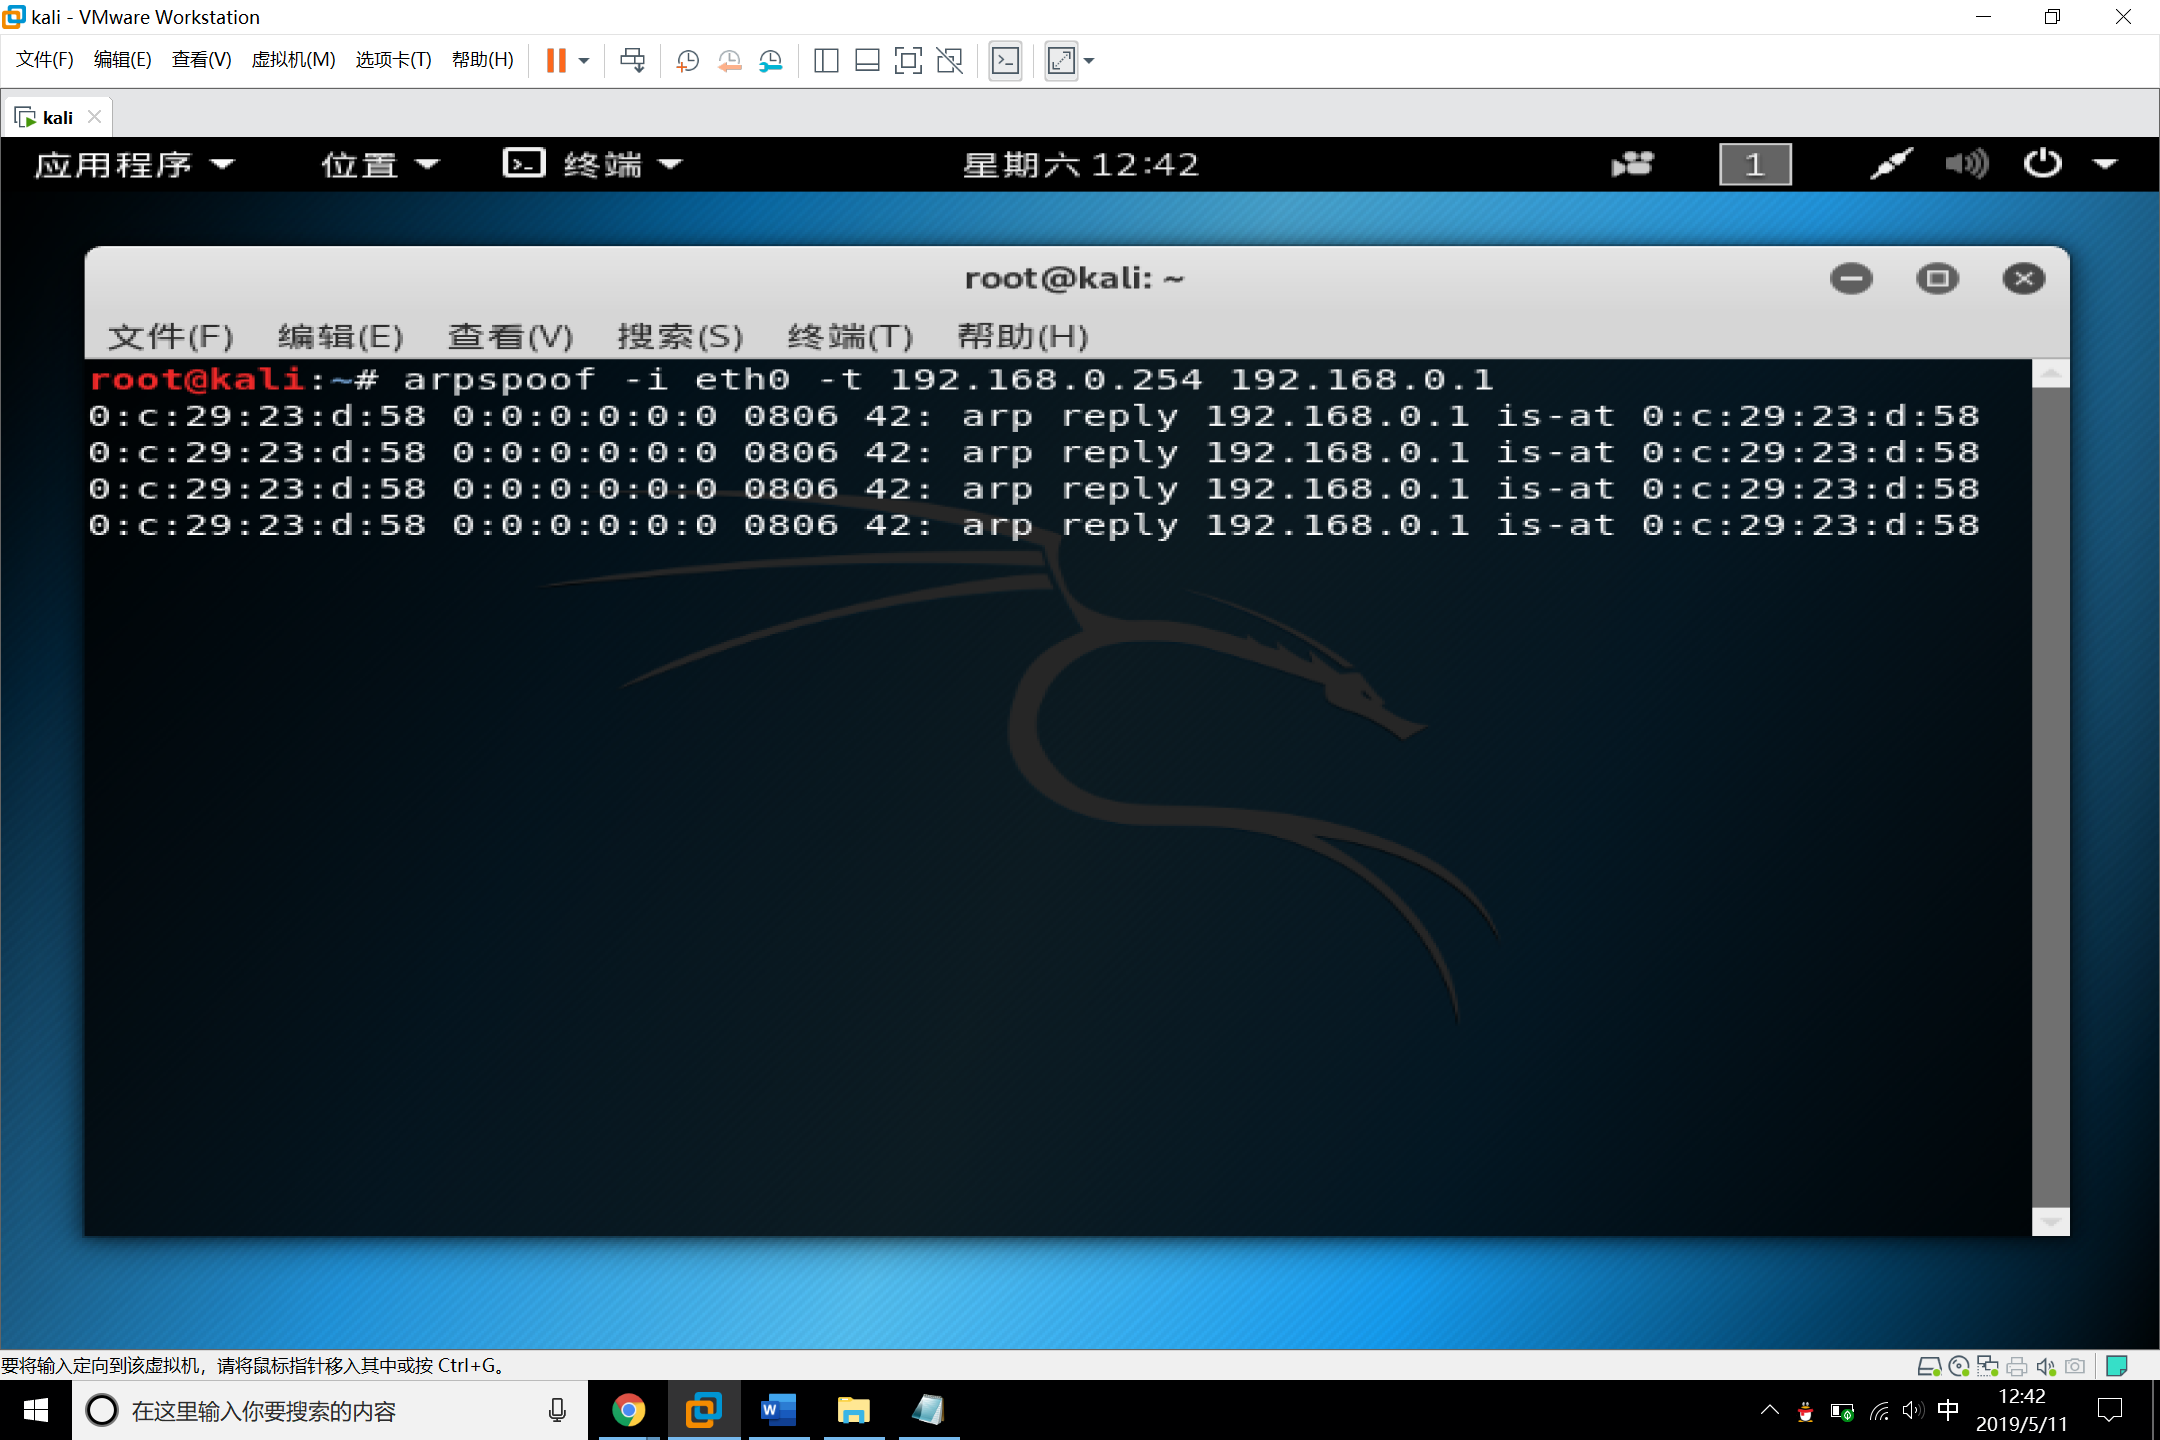Toggle the thumbnail bar view
The image size is (2160, 1440).
tap(867, 61)
